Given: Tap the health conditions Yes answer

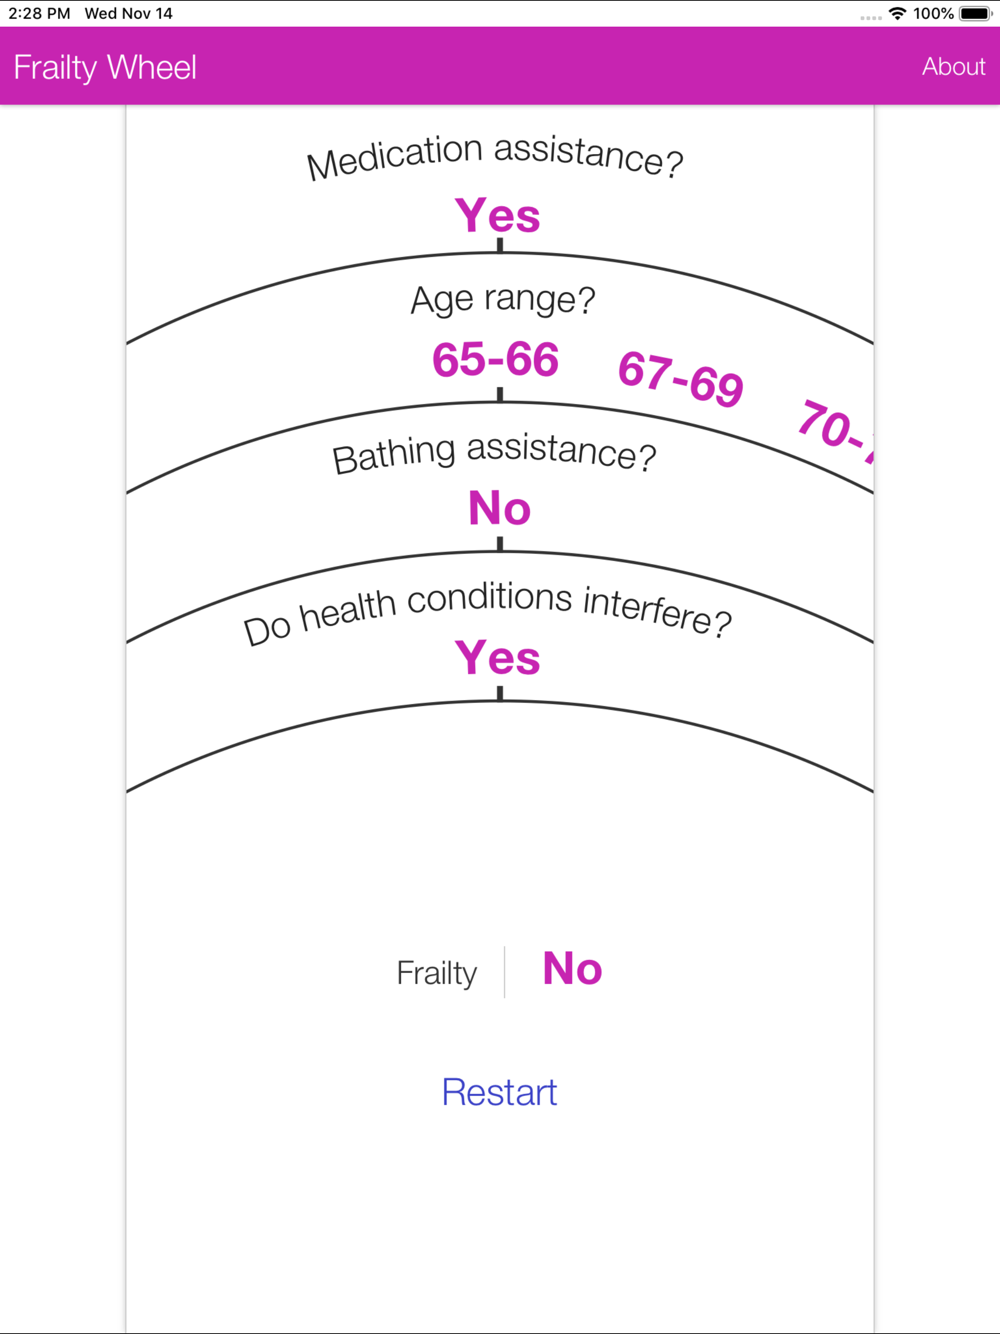Looking at the screenshot, I should (x=498, y=658).
